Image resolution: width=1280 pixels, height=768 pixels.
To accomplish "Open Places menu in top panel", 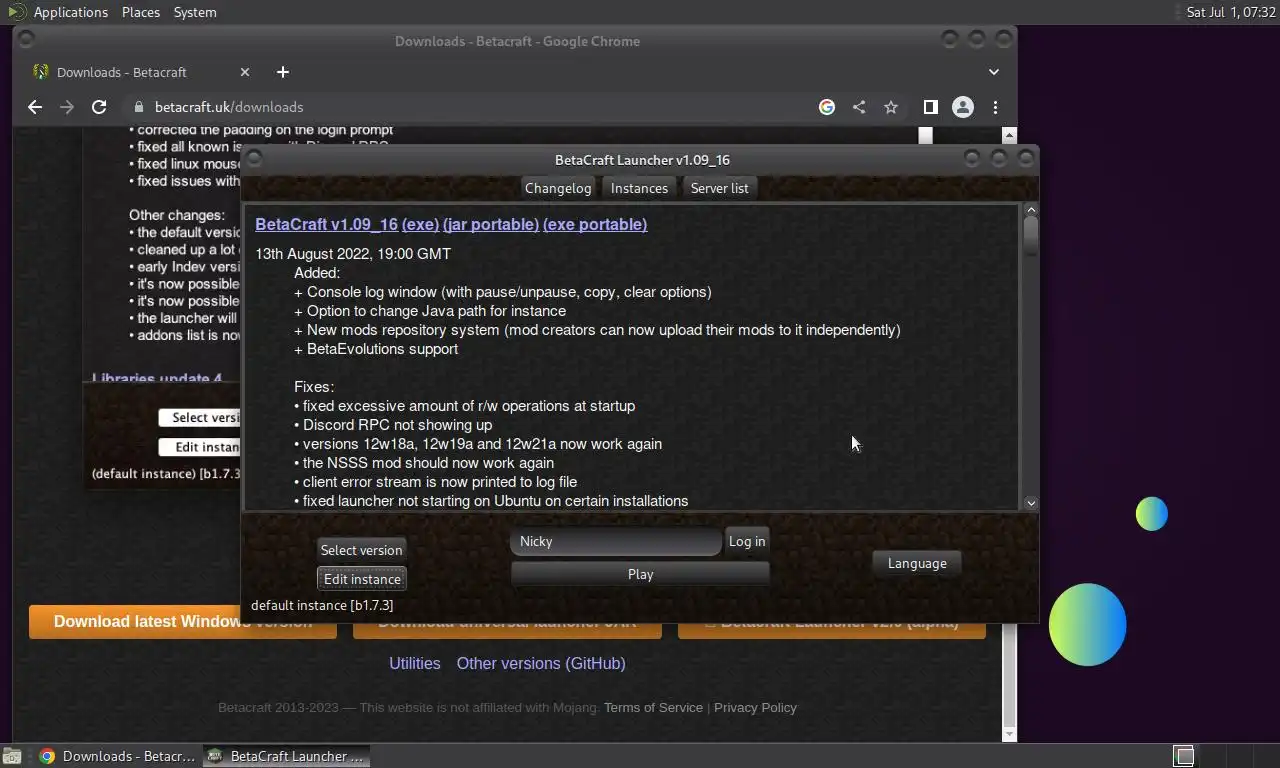I will (141, 12).
